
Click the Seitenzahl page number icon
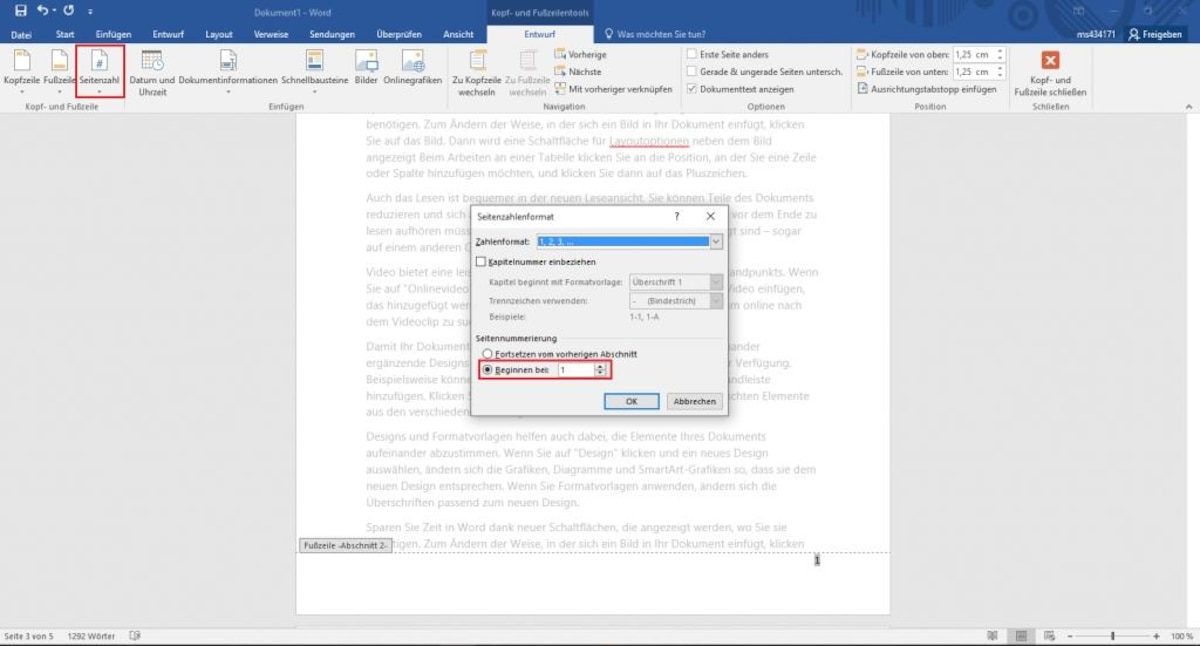(99, 60)
